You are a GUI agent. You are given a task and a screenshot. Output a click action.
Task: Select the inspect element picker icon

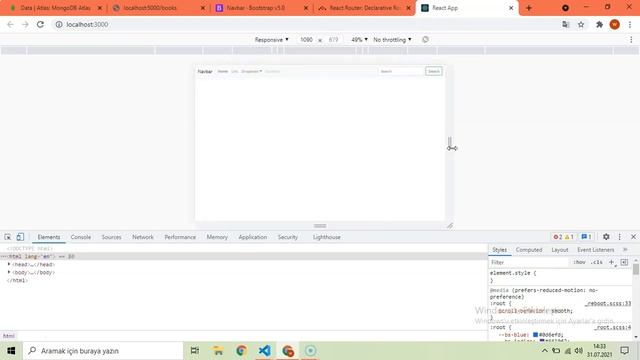click(8, 237)
